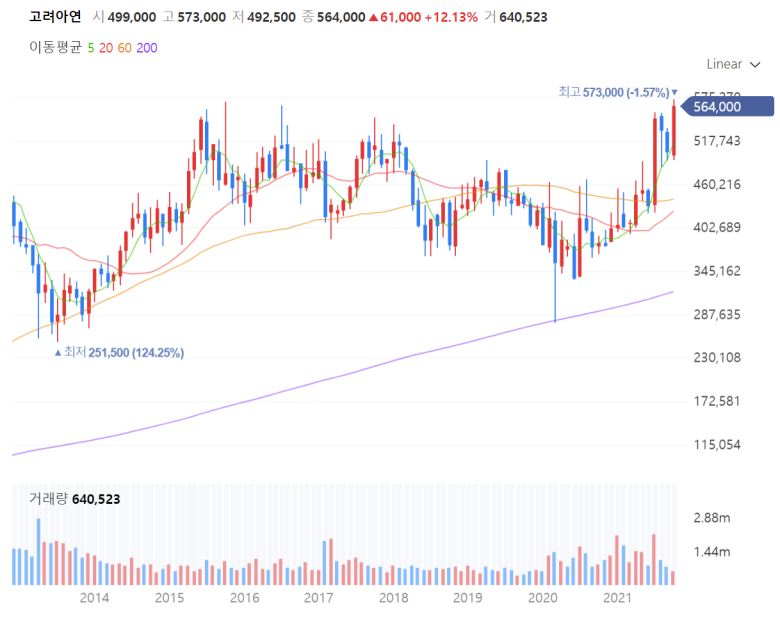Toggle the 5-period moving average
Screen dimensions: 780x630
coord(91,48)
